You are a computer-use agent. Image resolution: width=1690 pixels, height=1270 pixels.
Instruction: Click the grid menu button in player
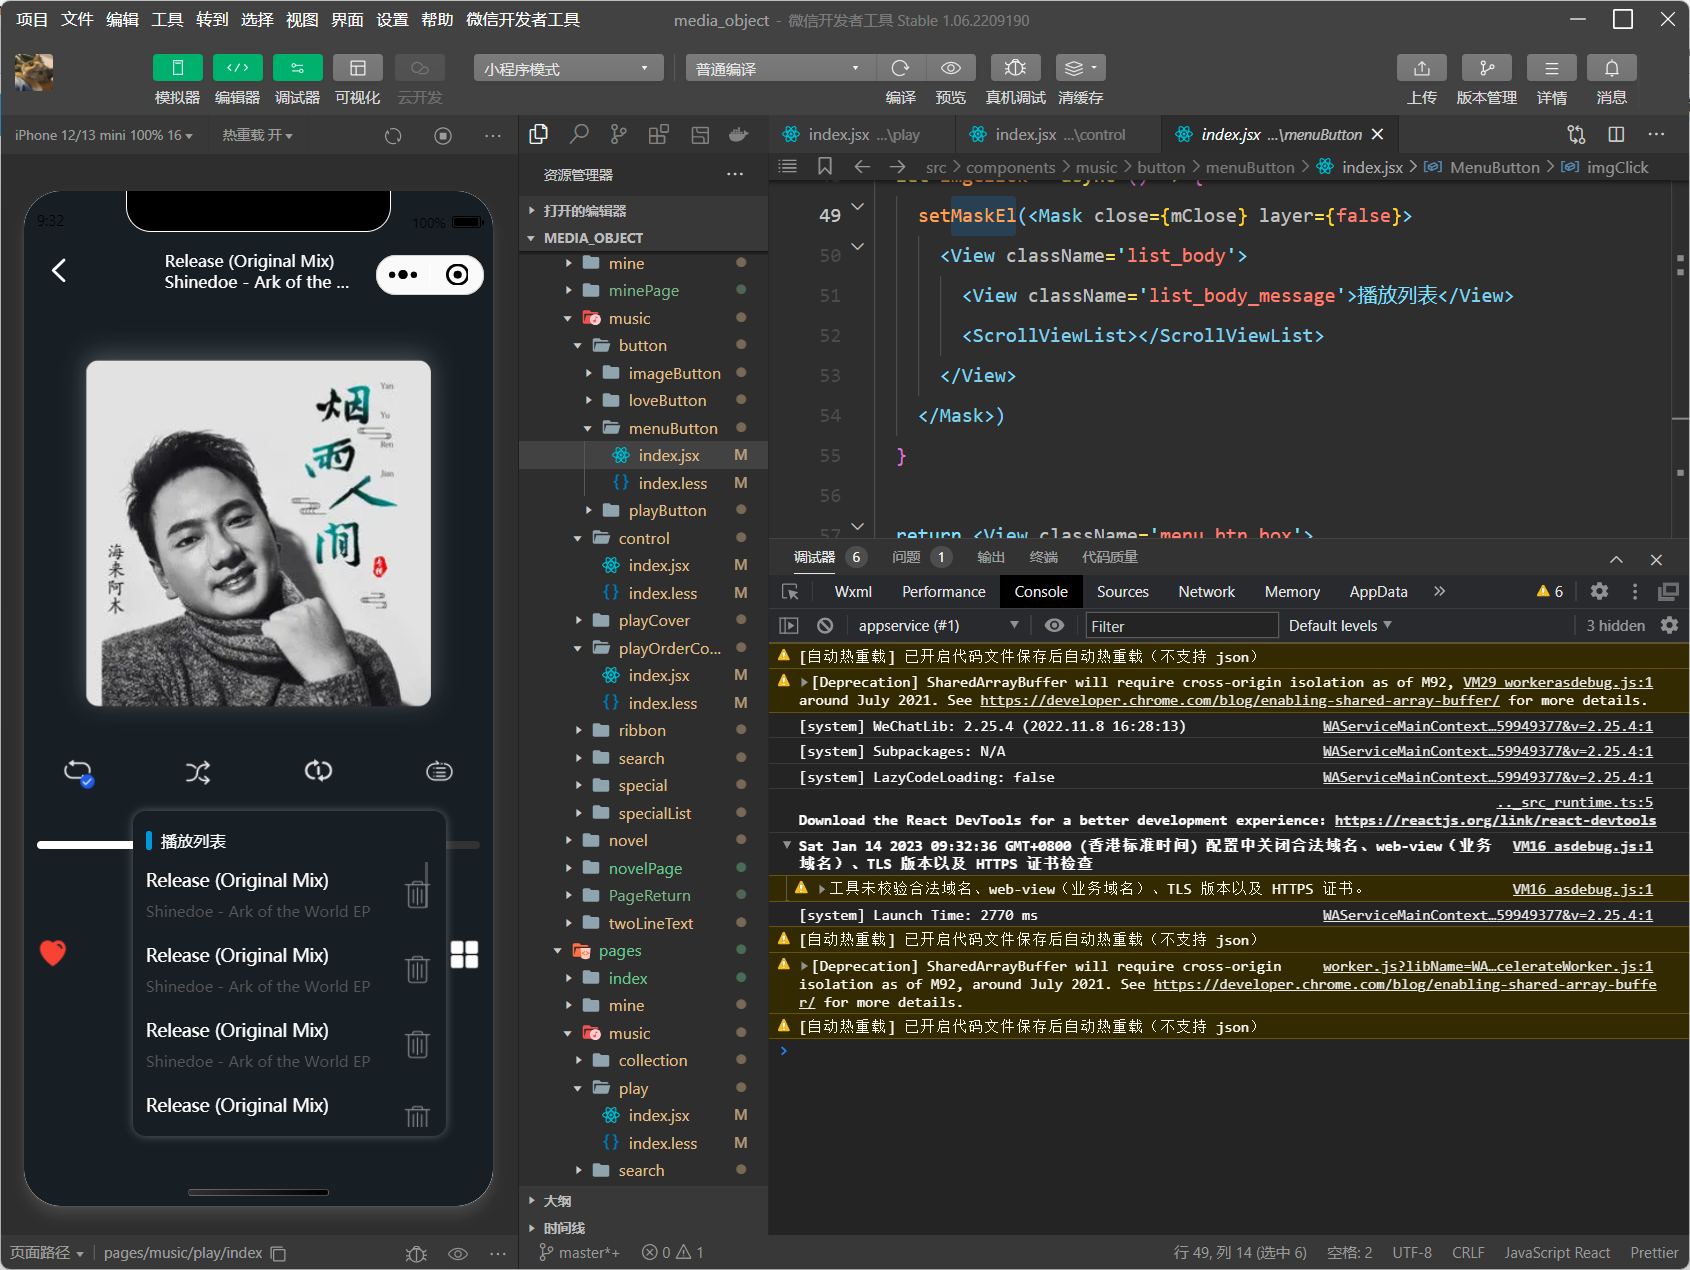[464, 954]
